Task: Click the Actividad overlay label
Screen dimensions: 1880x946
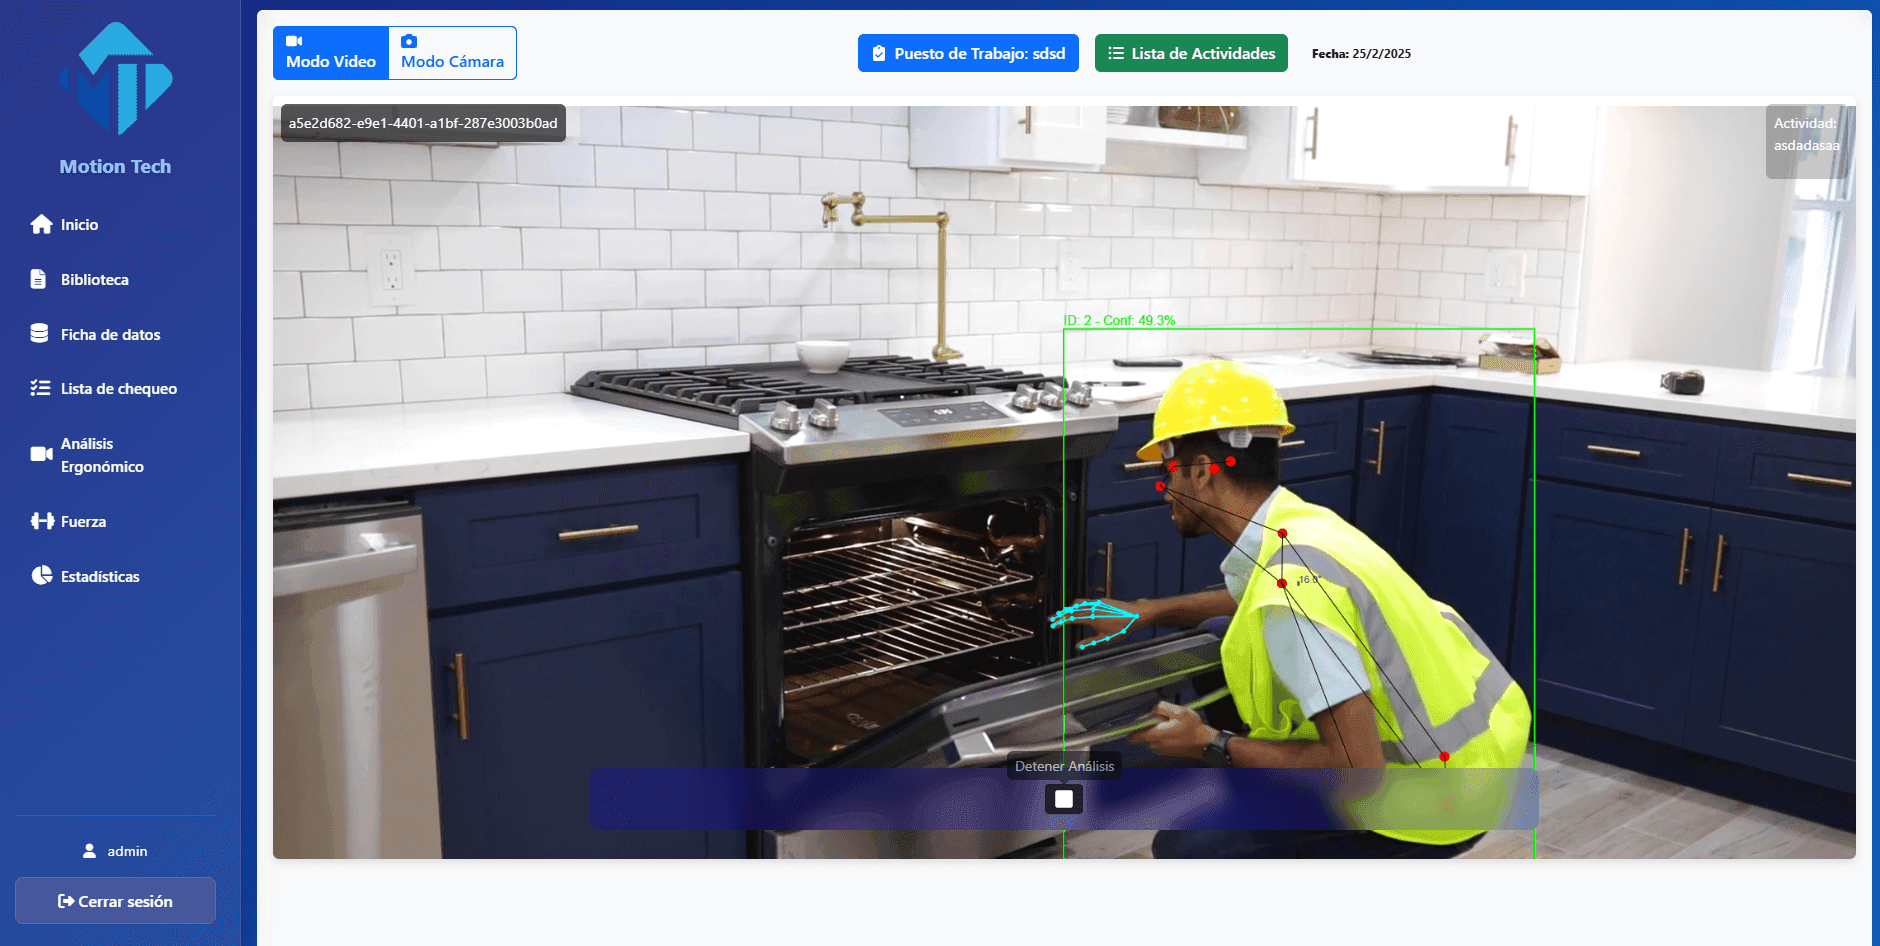Action: click(x=1806, y=134)
